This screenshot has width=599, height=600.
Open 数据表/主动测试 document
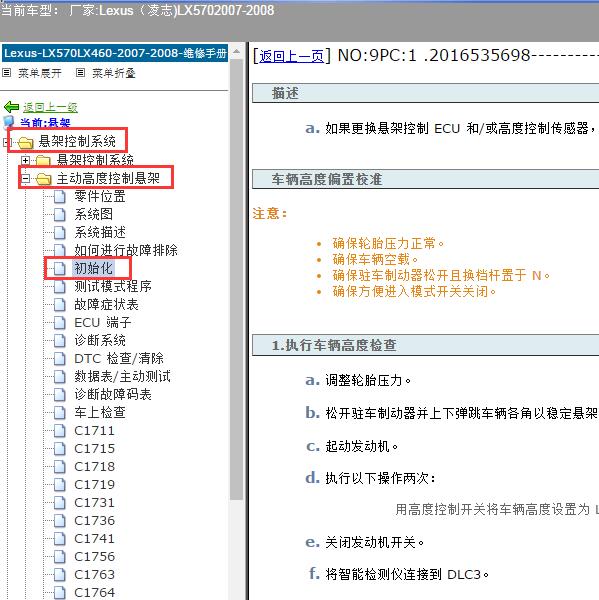(122, 377)
